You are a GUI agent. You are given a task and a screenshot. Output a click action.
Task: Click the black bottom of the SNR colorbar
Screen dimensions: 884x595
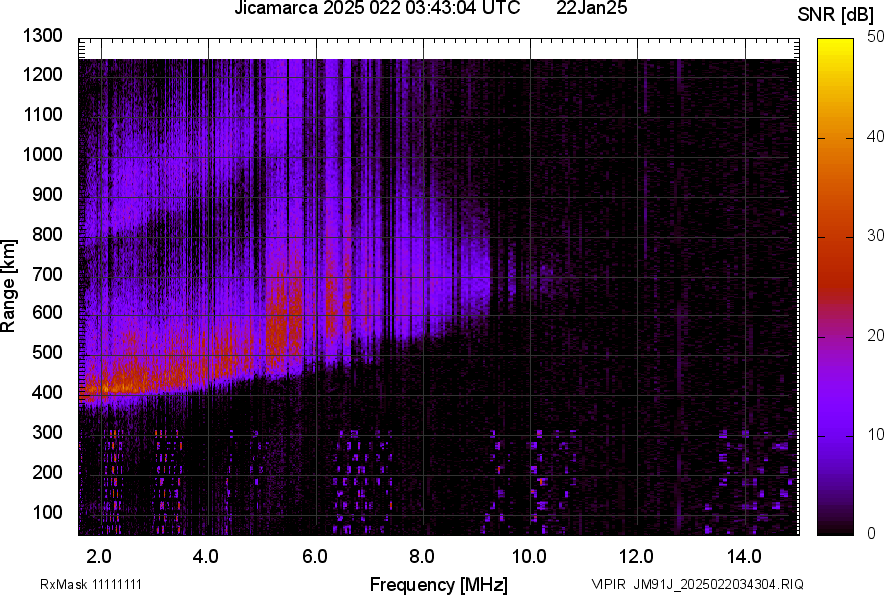click(835, 529)
